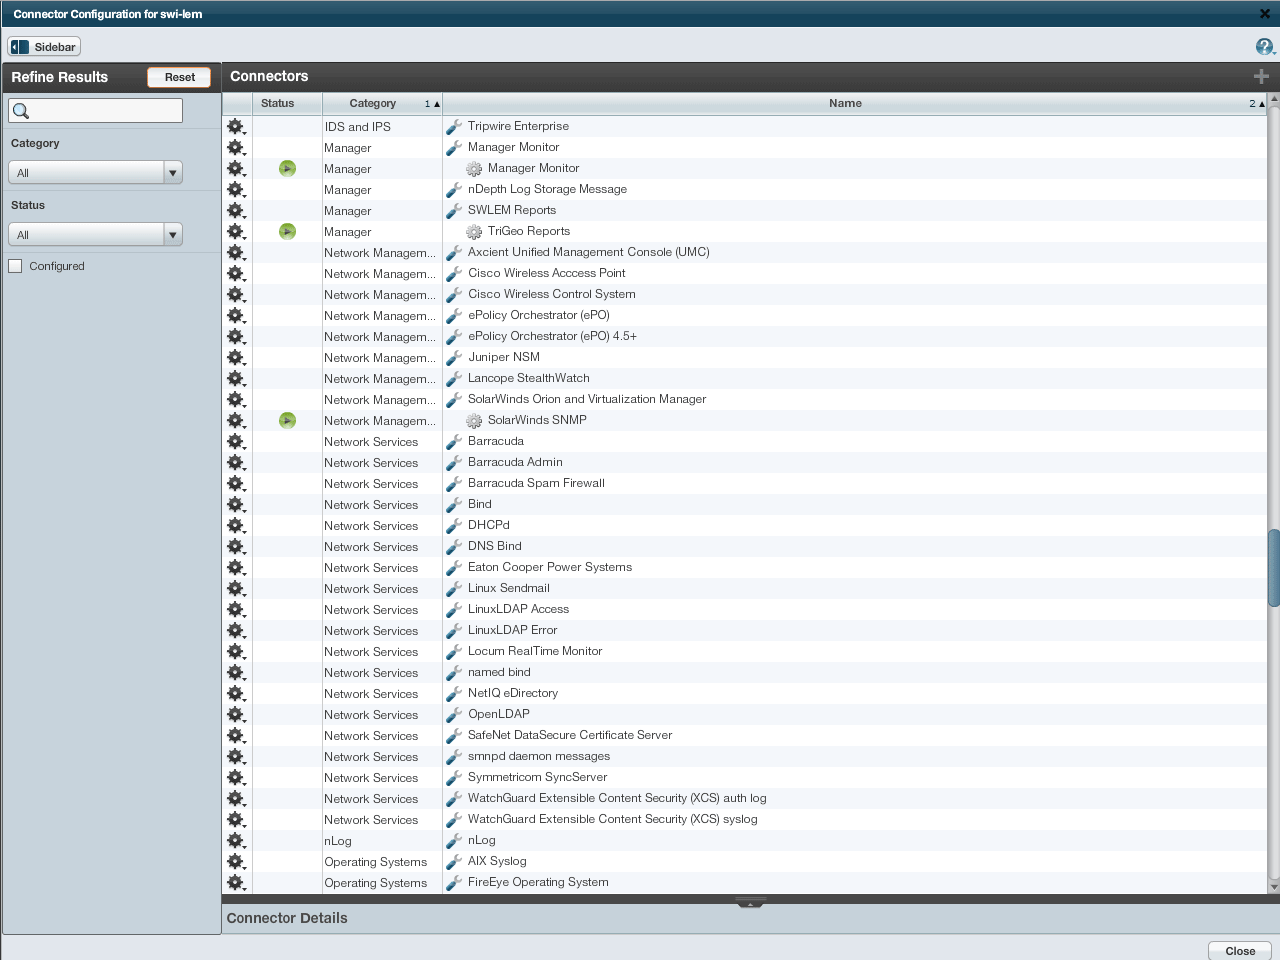Click the scrollbar down arrow
This screenshot has height=960, width=1280.
1273,887
